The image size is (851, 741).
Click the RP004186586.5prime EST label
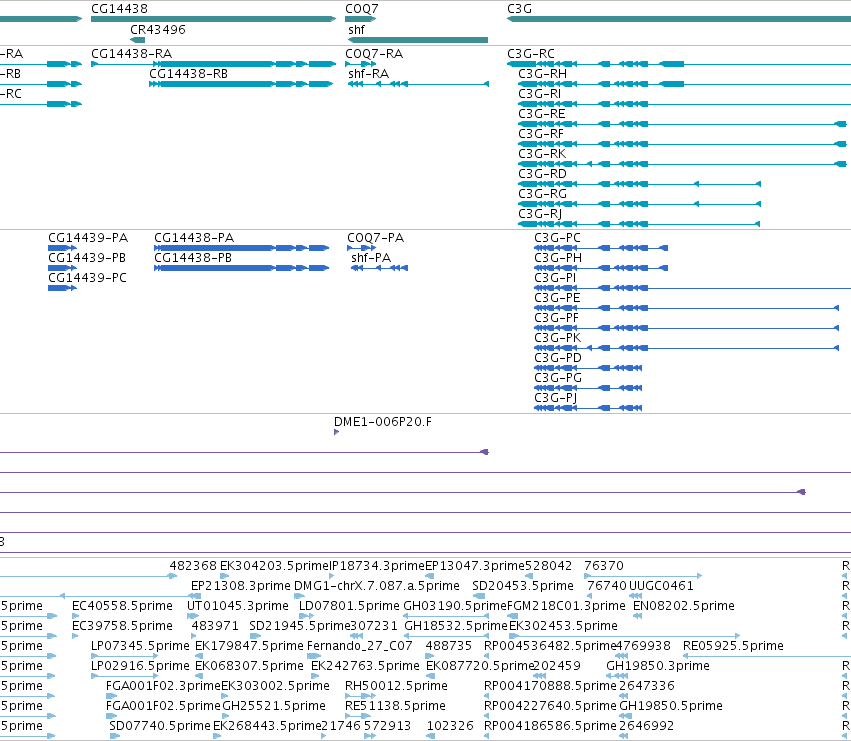(550, 726)
